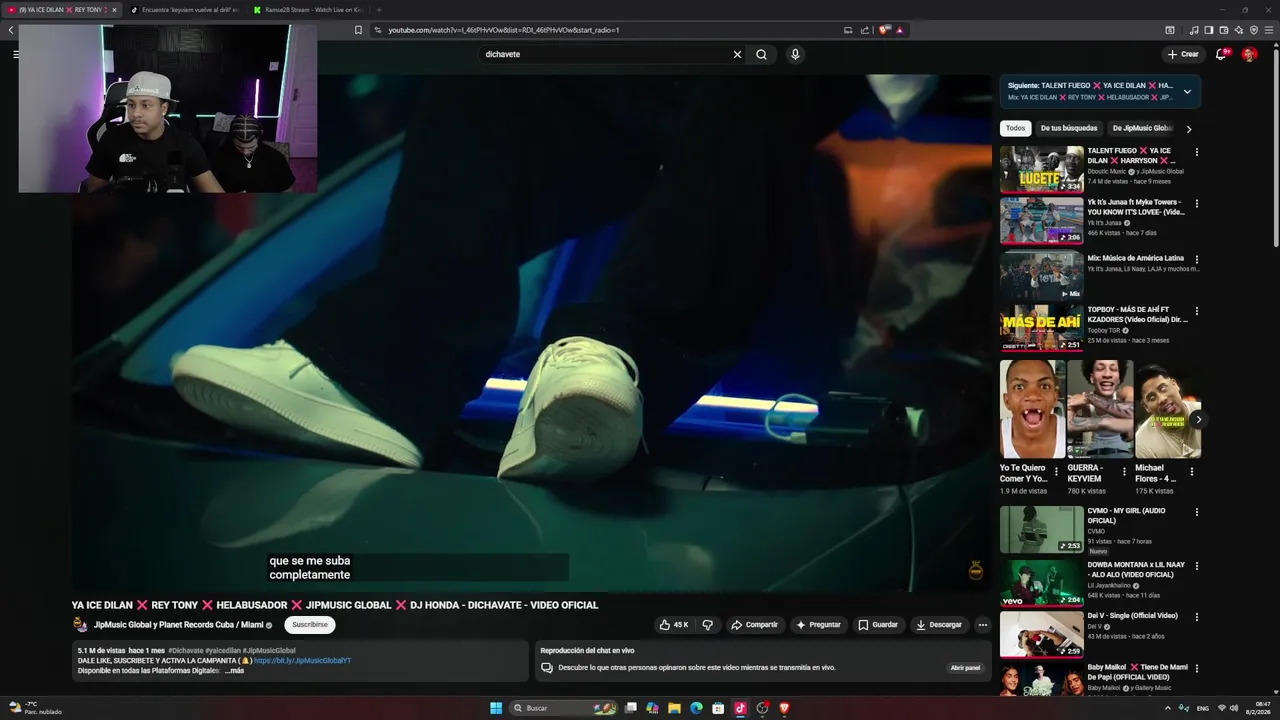This screenshot has height=720, width=1280.
Task: Click volume icon in system tray
Action: [1234, 708]
